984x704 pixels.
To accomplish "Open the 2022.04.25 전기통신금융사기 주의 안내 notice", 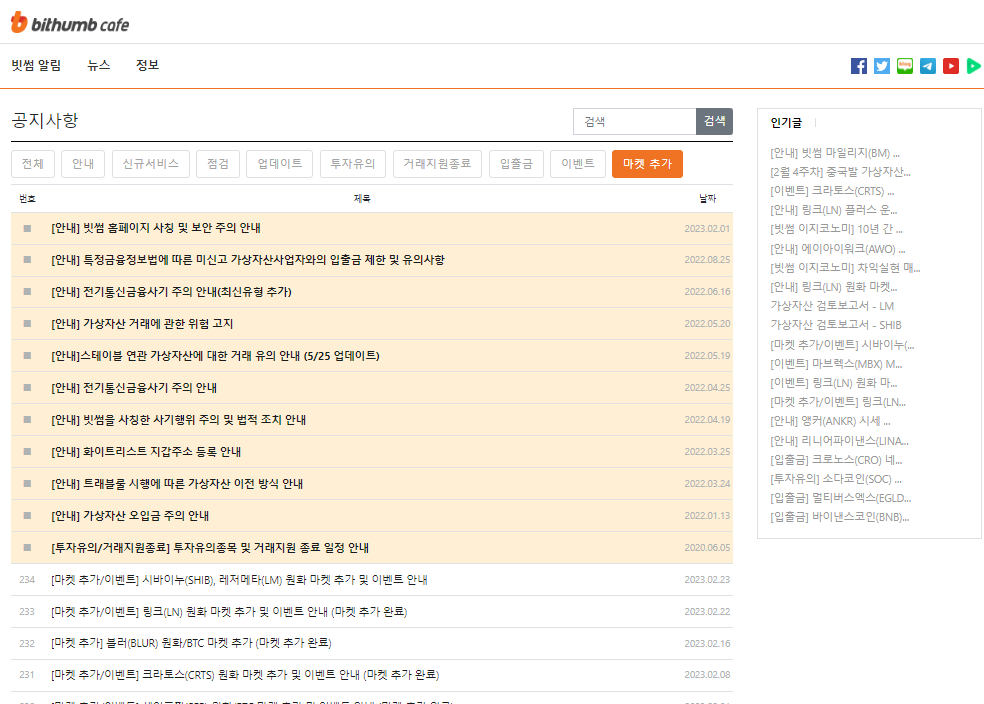I will pos(134,388).
